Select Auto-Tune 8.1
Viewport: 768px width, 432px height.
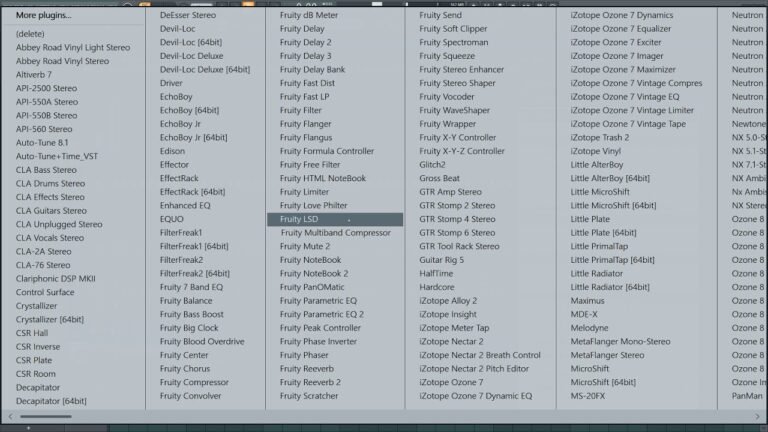[42, 143]
